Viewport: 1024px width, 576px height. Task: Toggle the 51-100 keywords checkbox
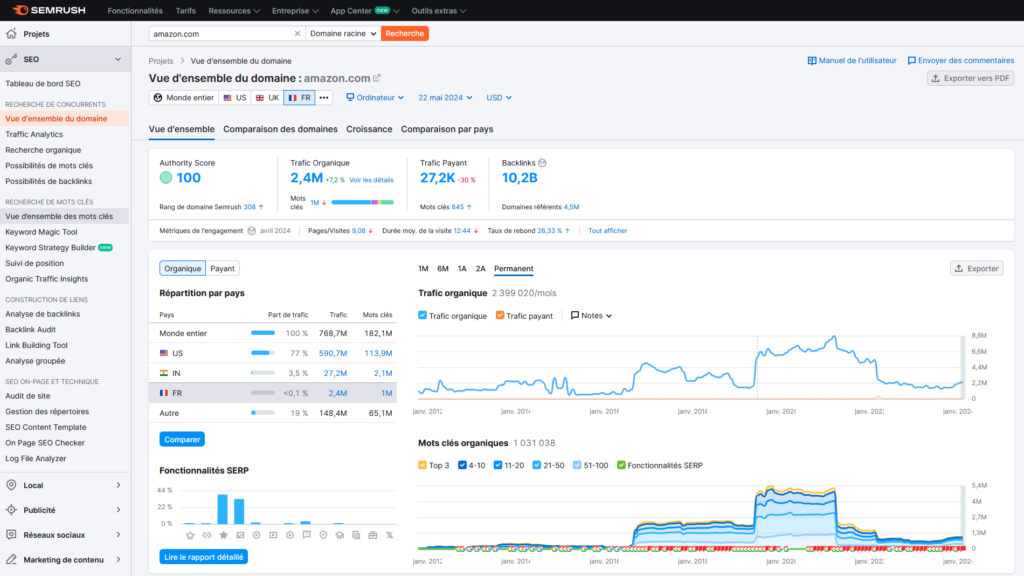pyautogui.click(x=577, y=465)
